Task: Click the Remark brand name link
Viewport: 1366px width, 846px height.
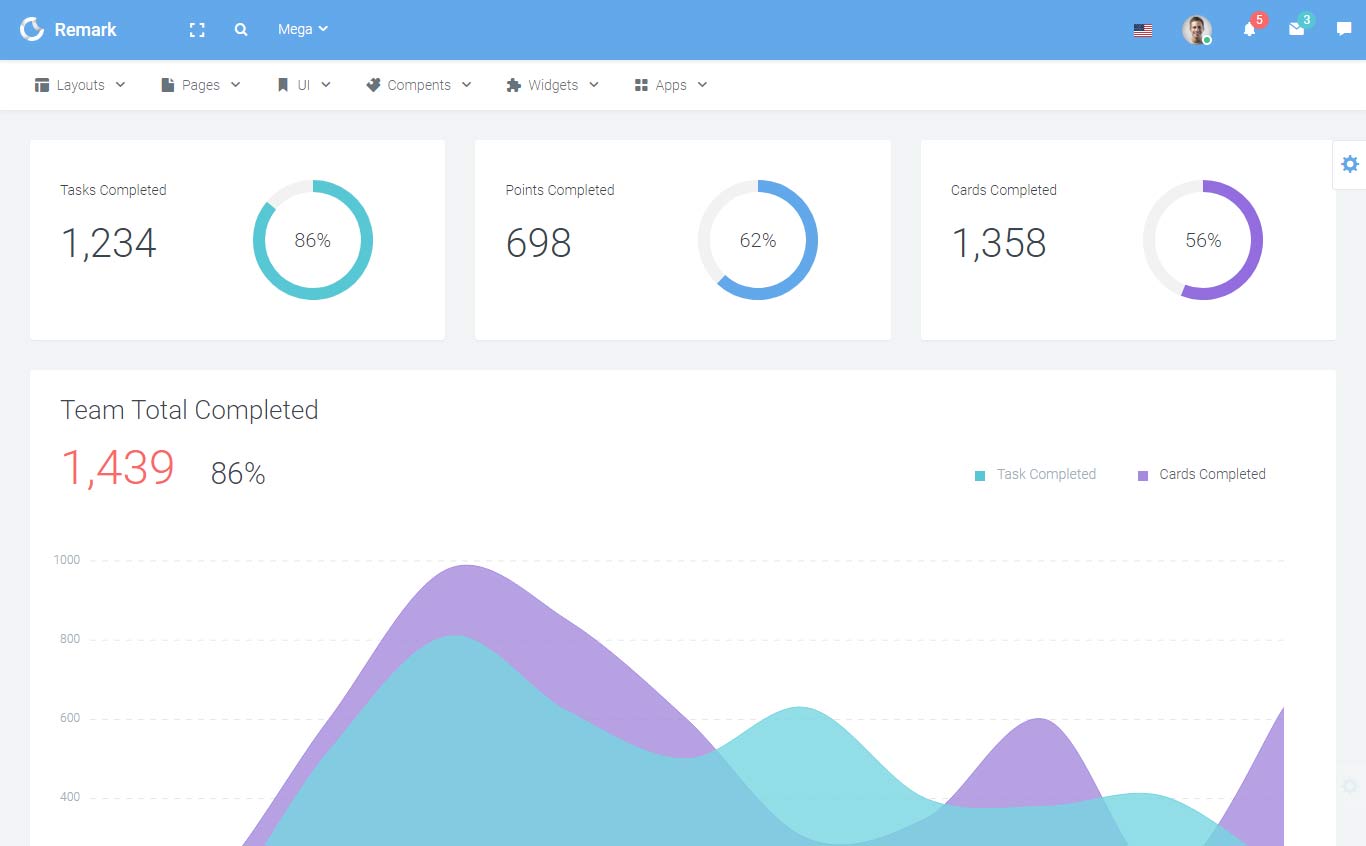Action: [x=85, y=29]
